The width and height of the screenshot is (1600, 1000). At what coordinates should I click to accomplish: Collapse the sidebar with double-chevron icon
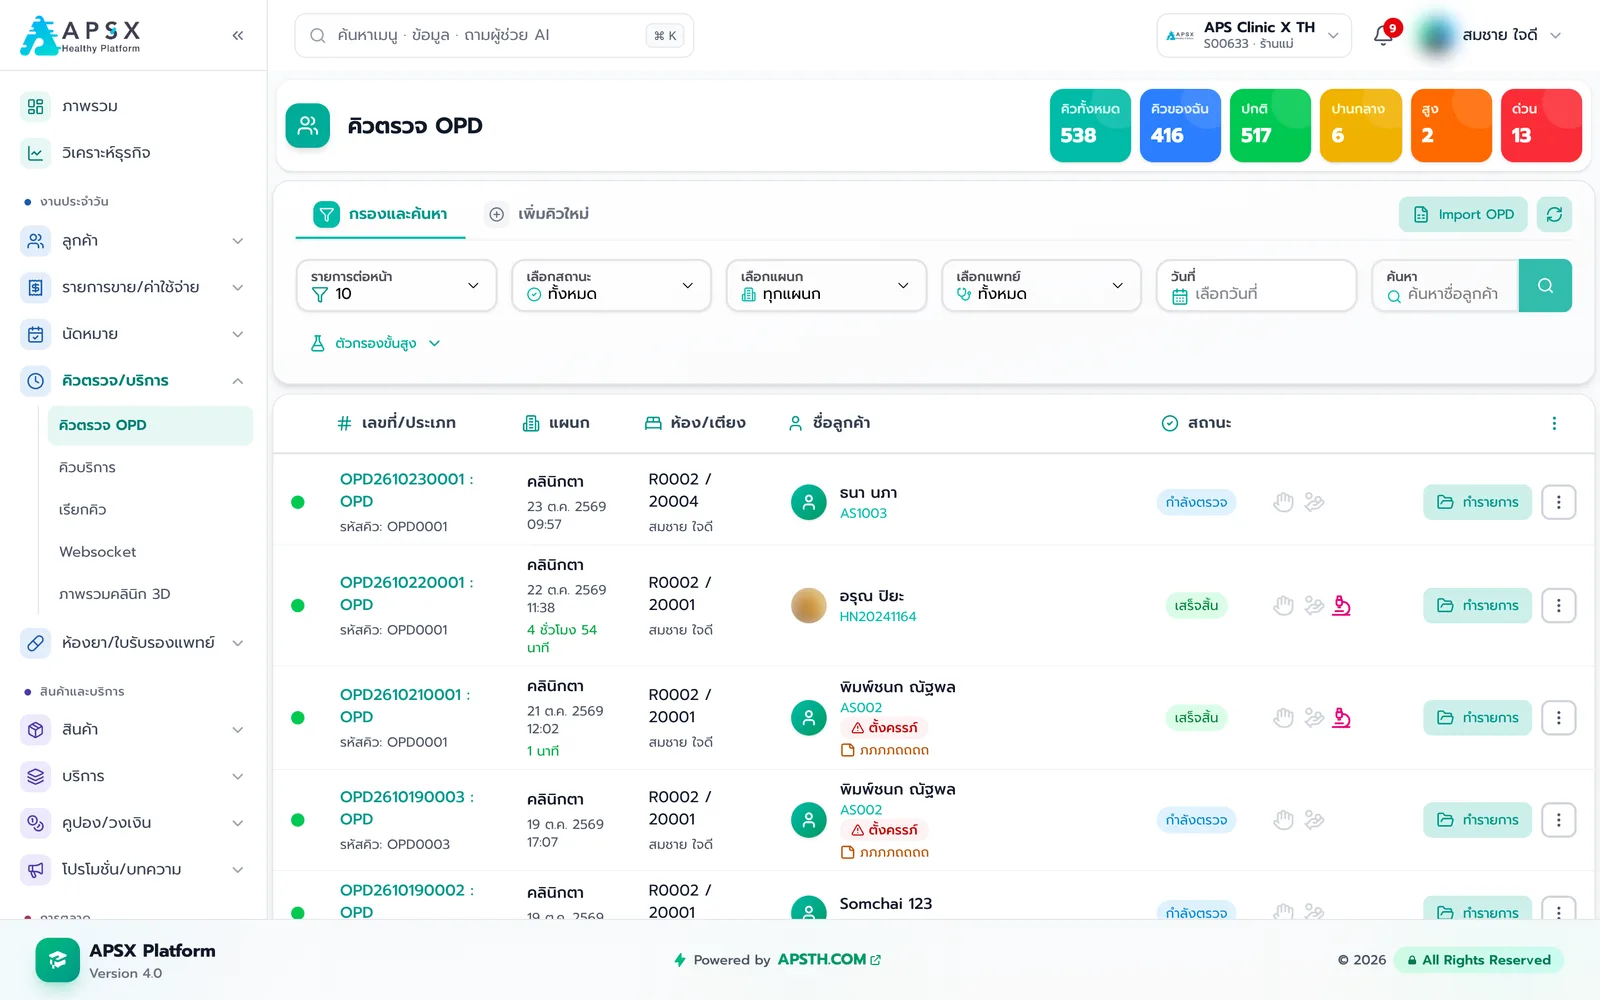pyautogui.click(x=238, y=36)
